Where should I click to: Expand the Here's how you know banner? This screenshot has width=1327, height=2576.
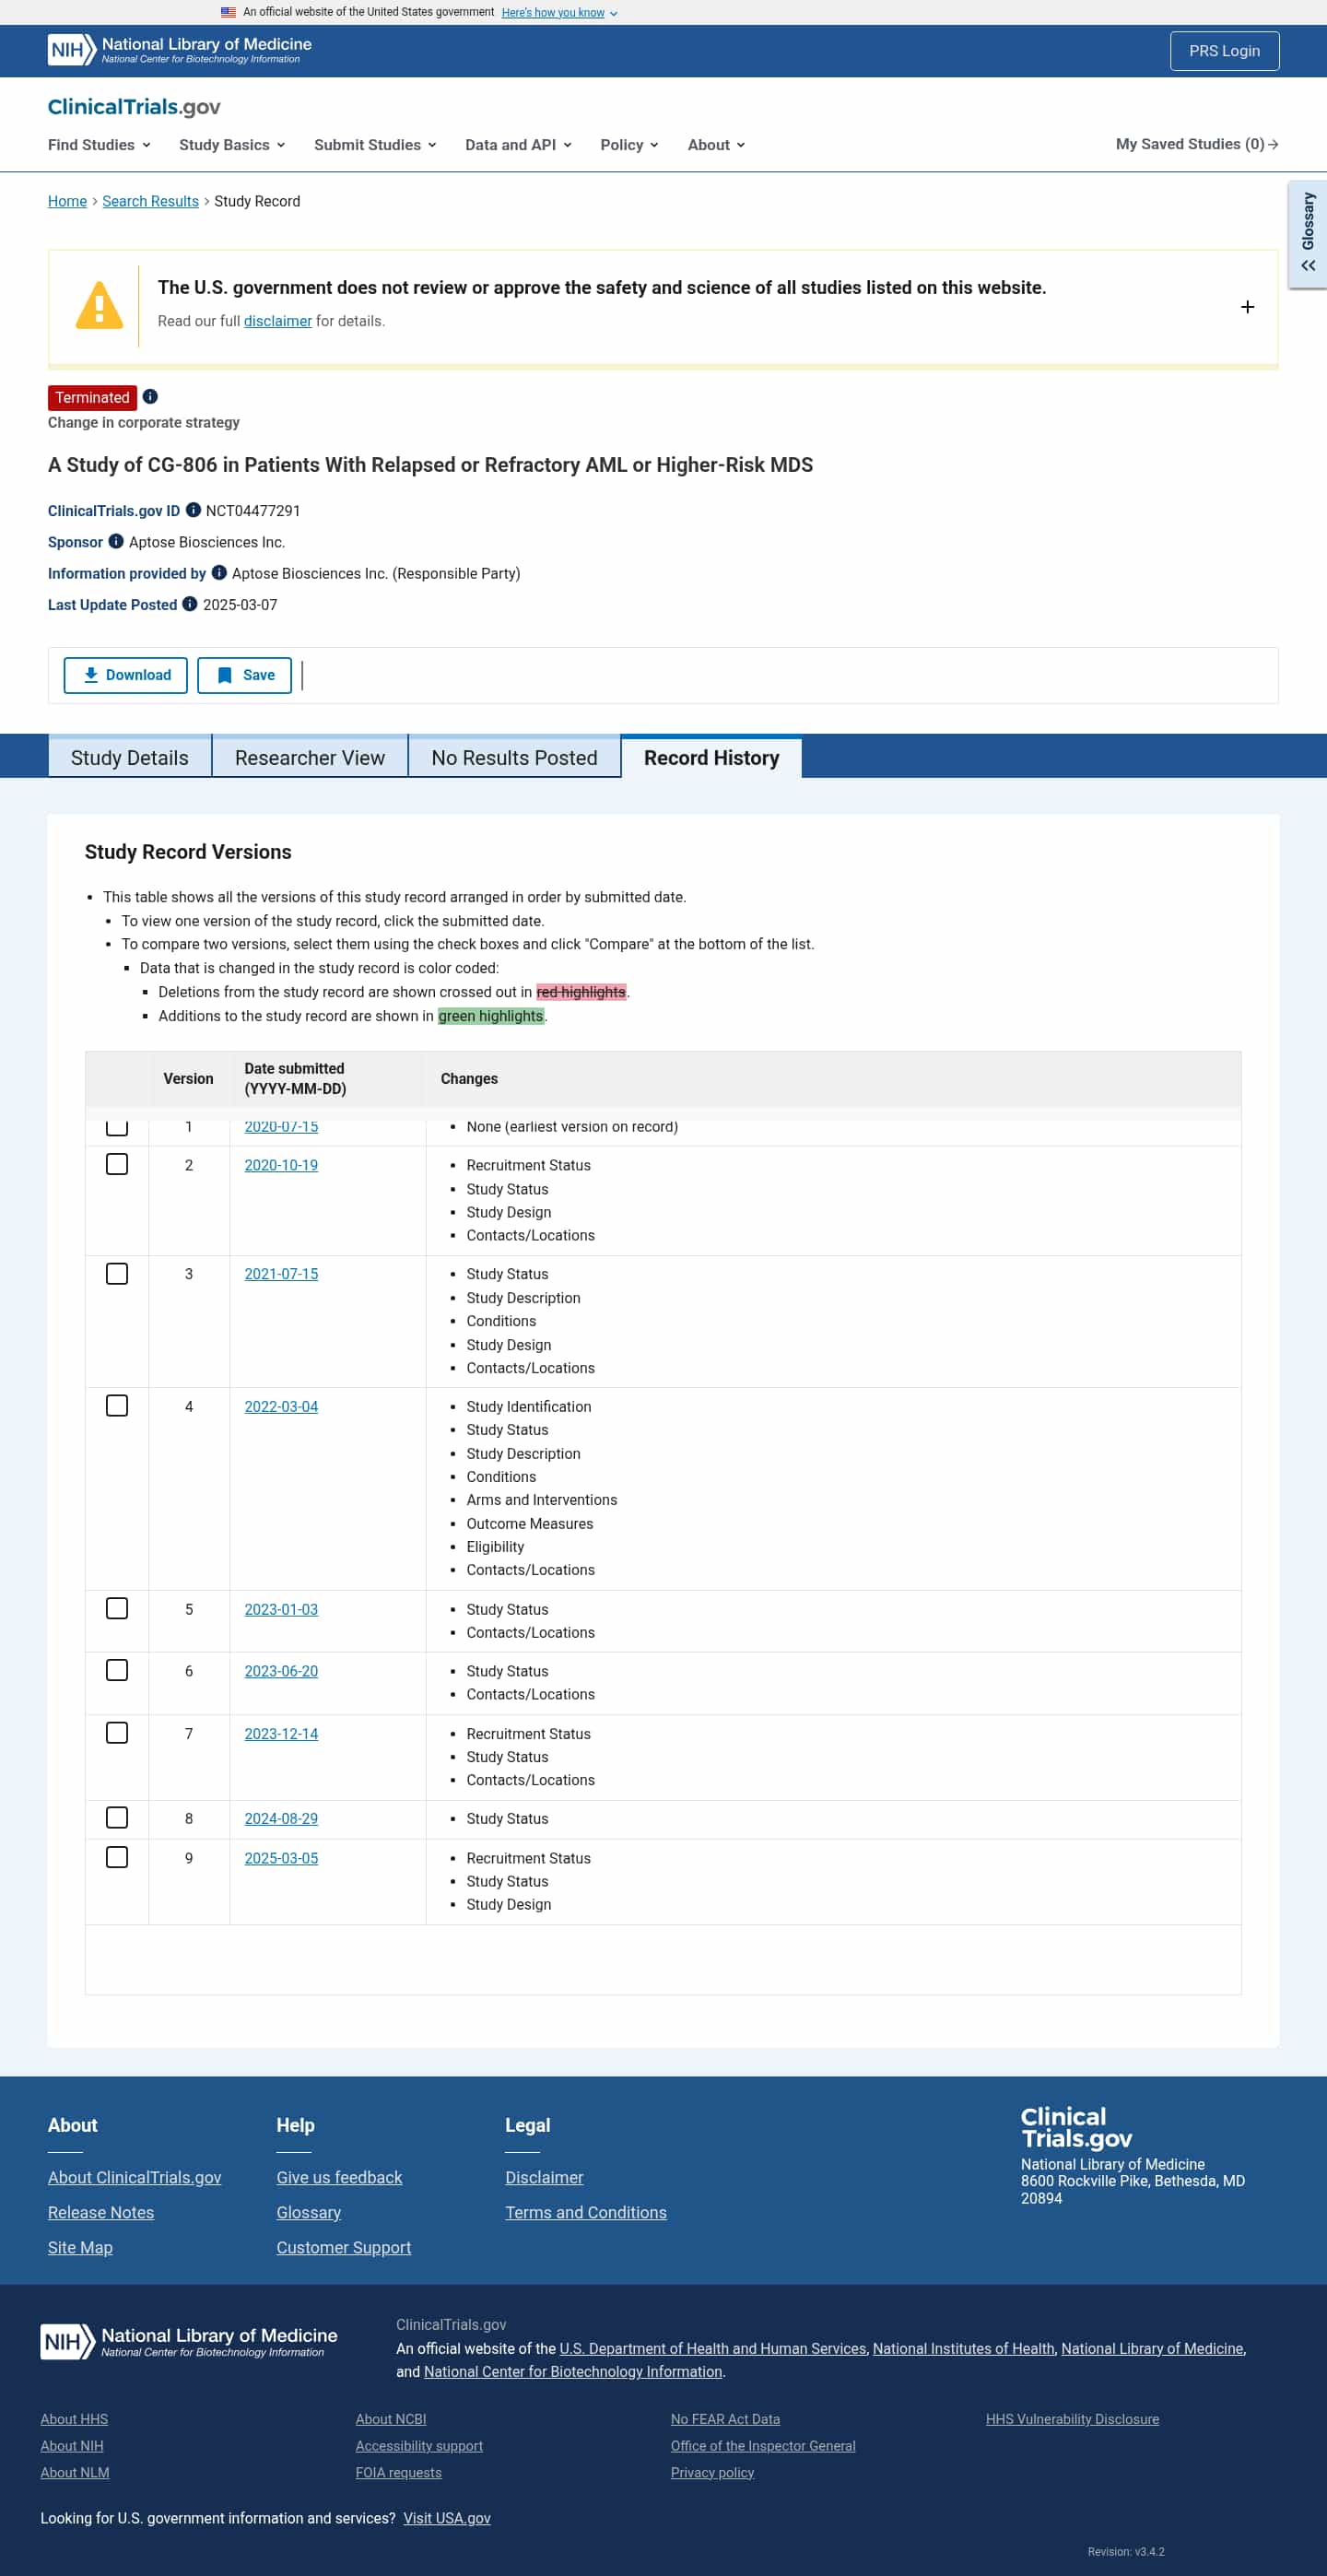559,12
